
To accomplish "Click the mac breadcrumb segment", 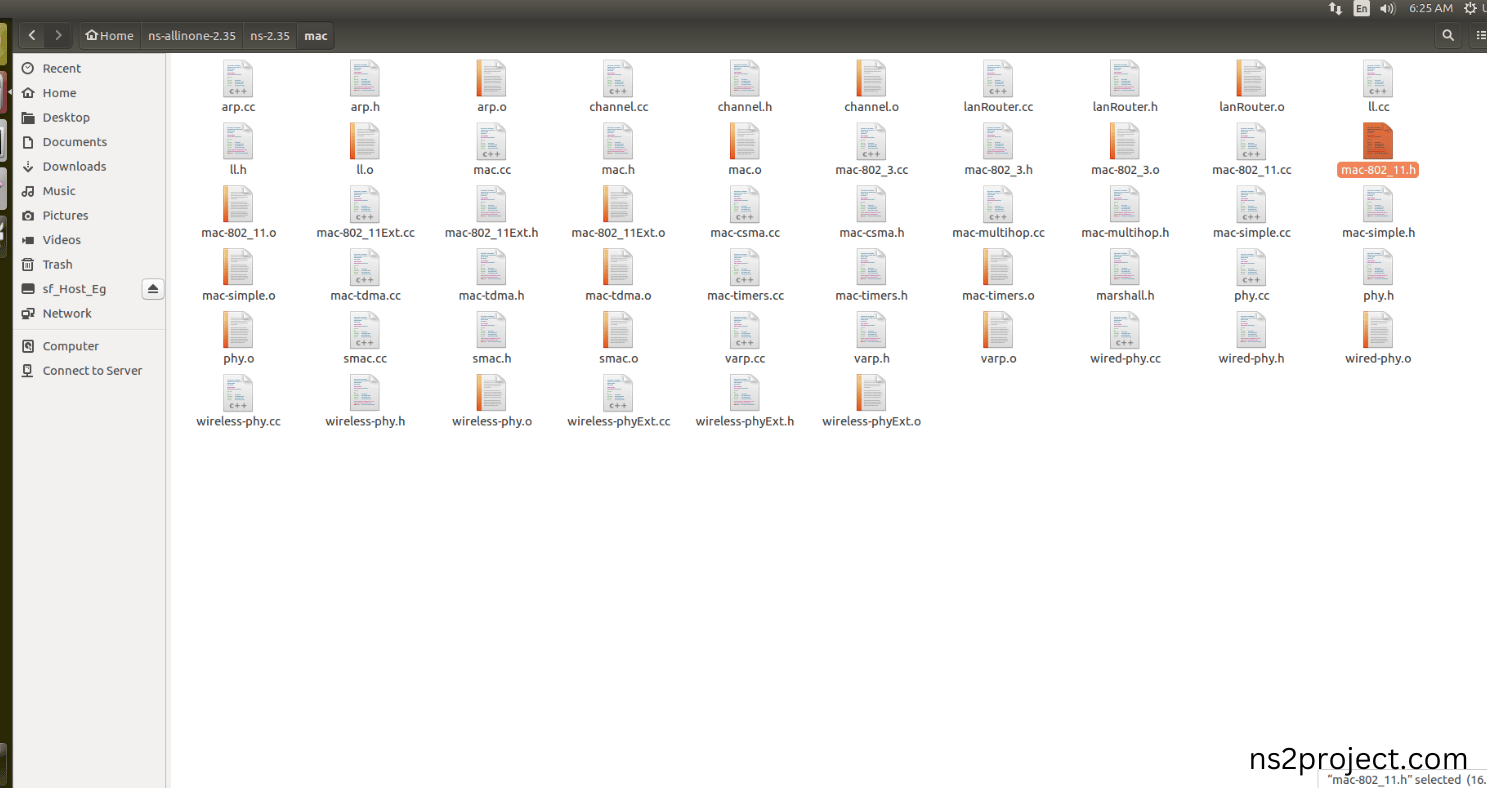I will [316, 36].
